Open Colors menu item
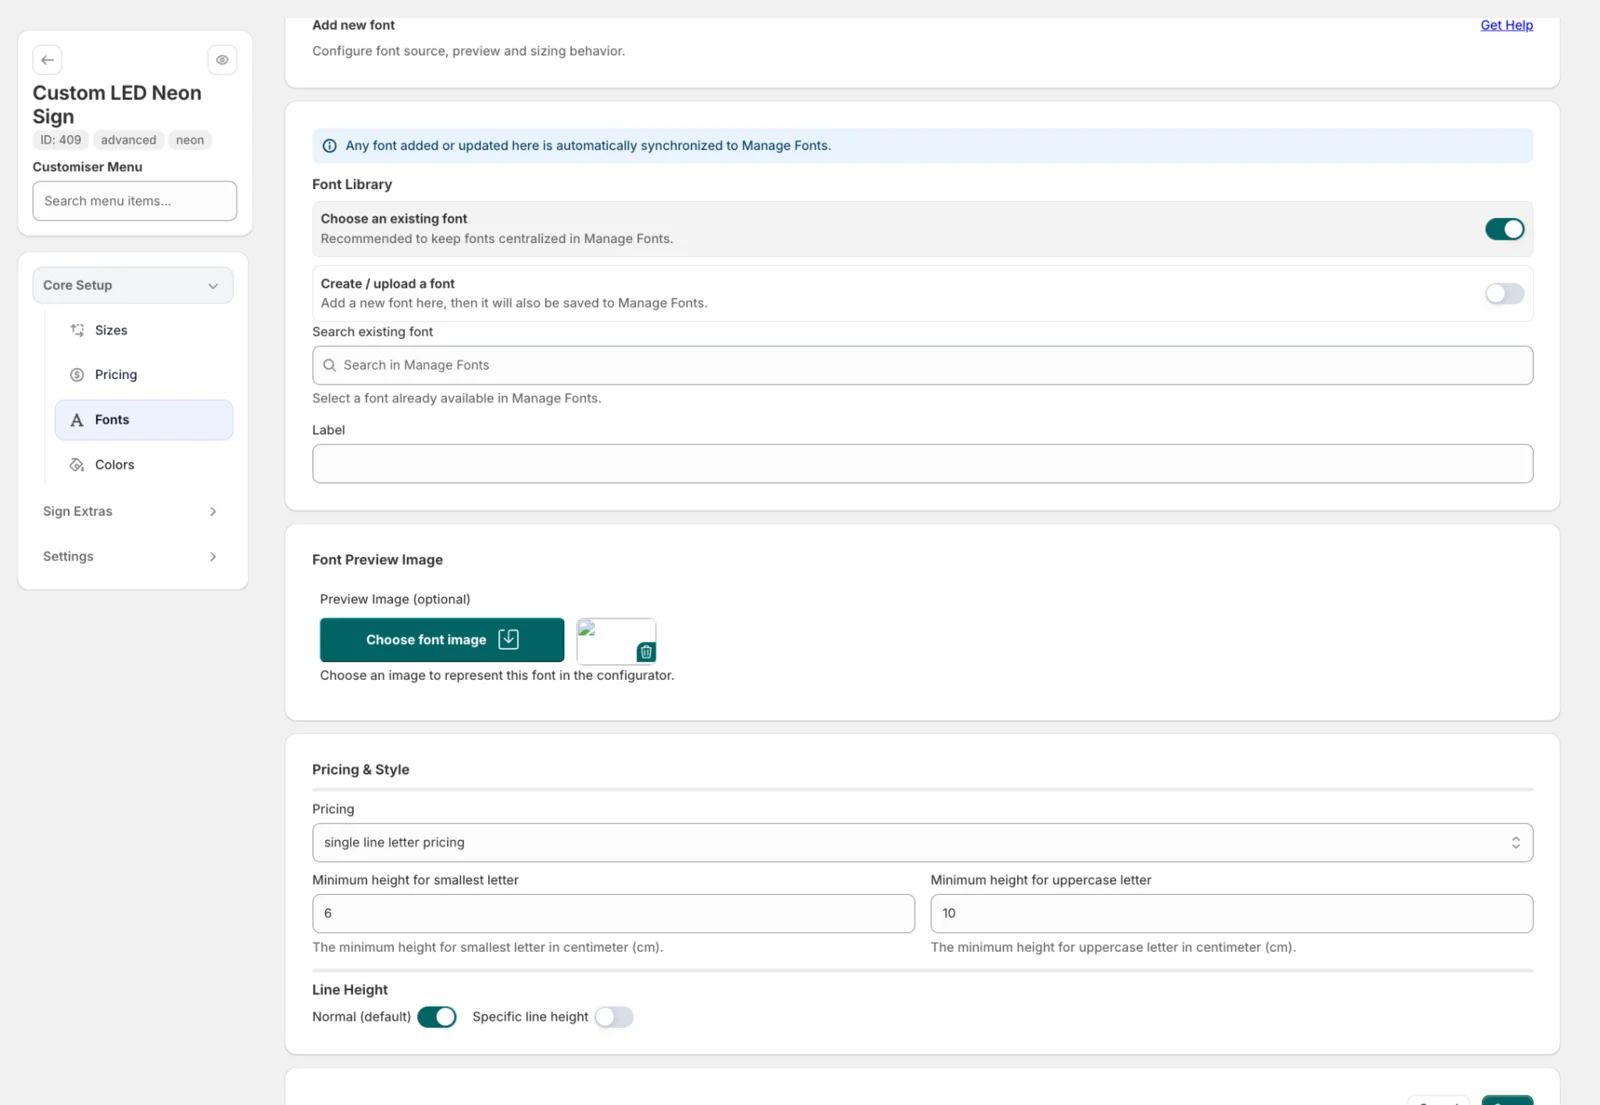This screenshot has height=1105, width=1600. (144, 465)
